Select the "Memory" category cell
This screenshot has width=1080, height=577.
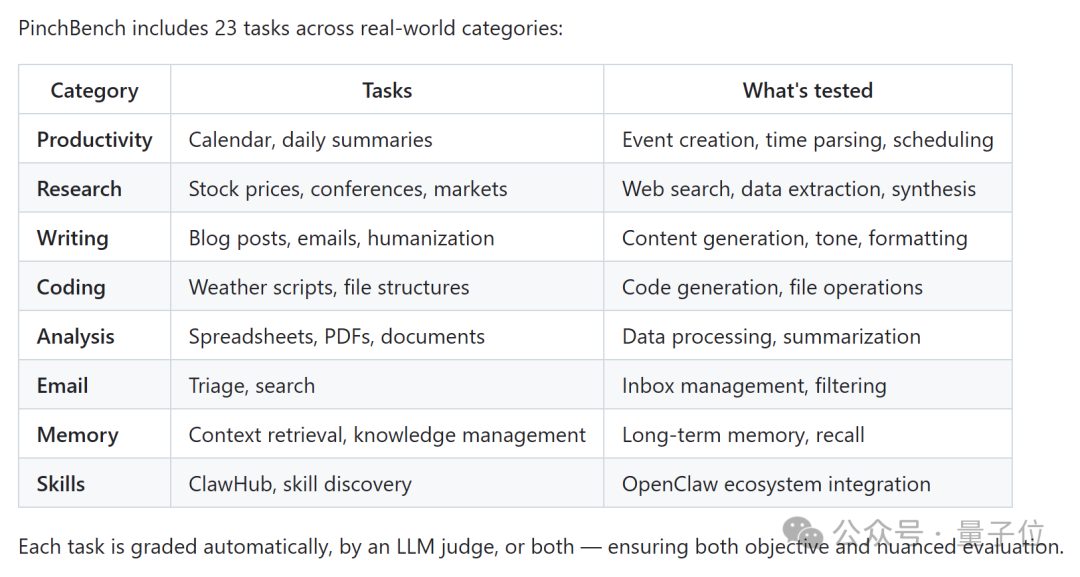(x=77, y=435)
